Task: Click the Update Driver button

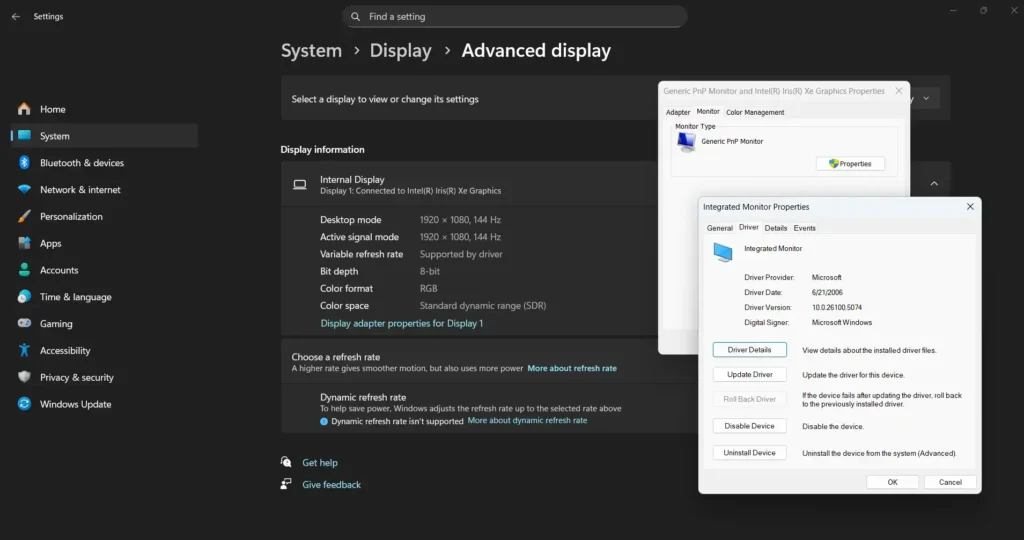Action: (750, 375)
